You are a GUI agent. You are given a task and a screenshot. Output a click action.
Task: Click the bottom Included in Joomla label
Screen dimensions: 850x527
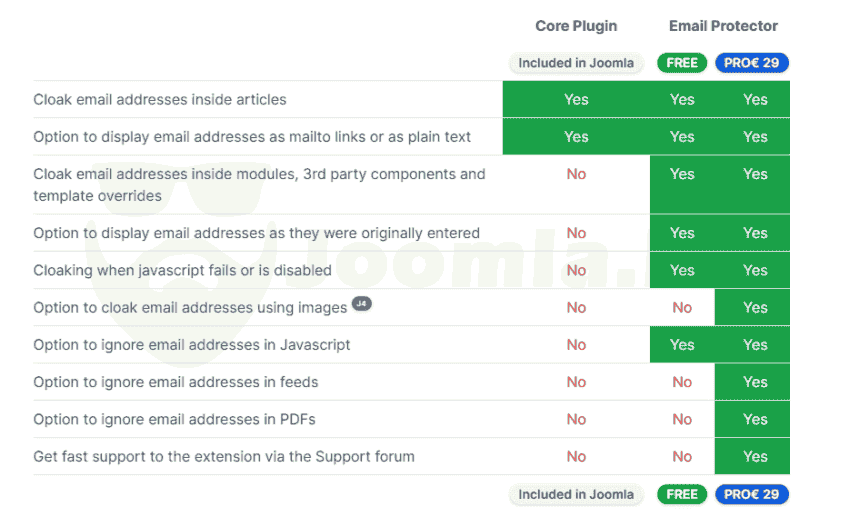point(576,494)
